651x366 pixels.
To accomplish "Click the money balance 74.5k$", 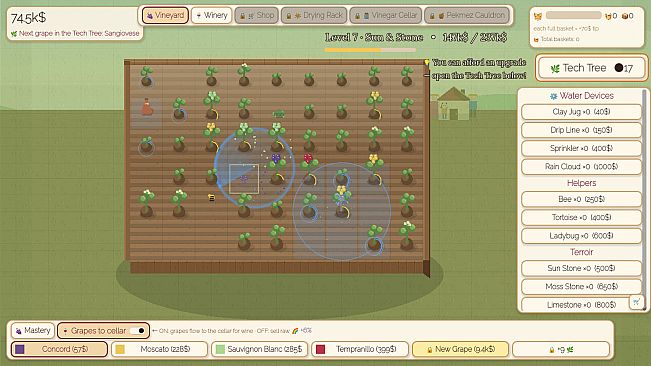I will tap(28, 18).
